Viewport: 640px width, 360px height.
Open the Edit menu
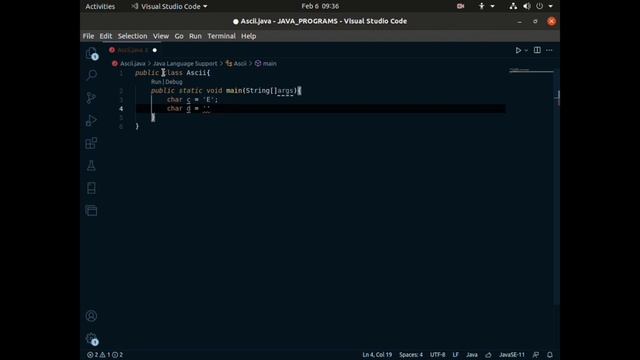point(106,36)
